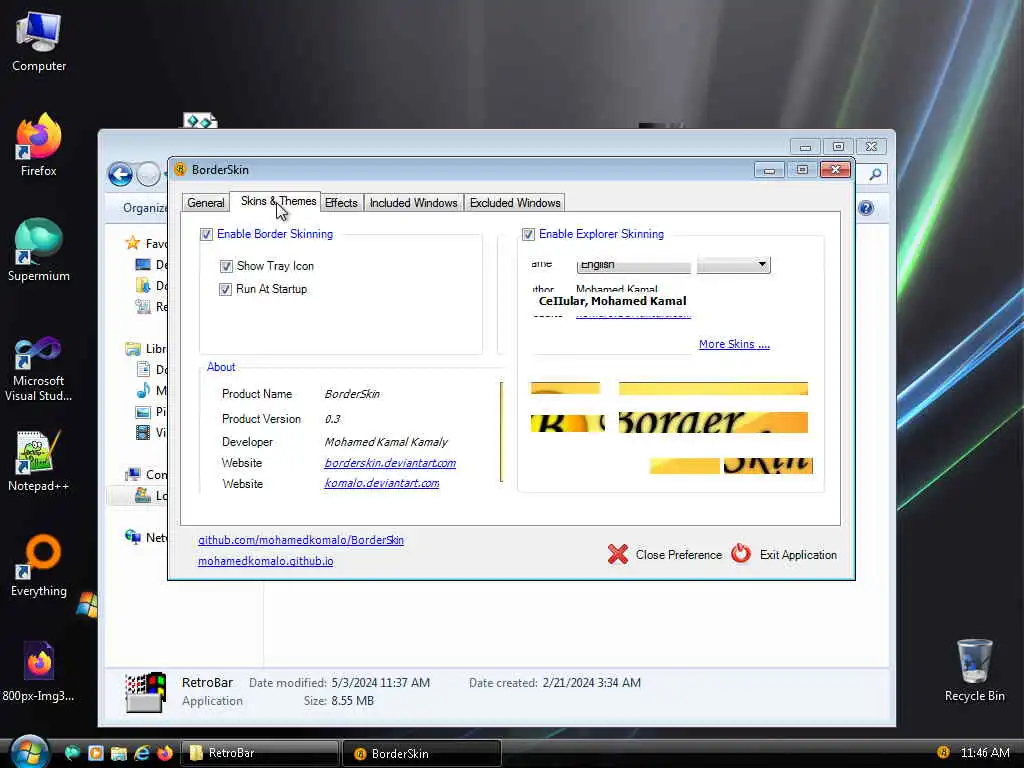This screenshot has height=768, width=1024.
Task: Click the Explorer forward arrow button
Action: [x=150, y=174]
